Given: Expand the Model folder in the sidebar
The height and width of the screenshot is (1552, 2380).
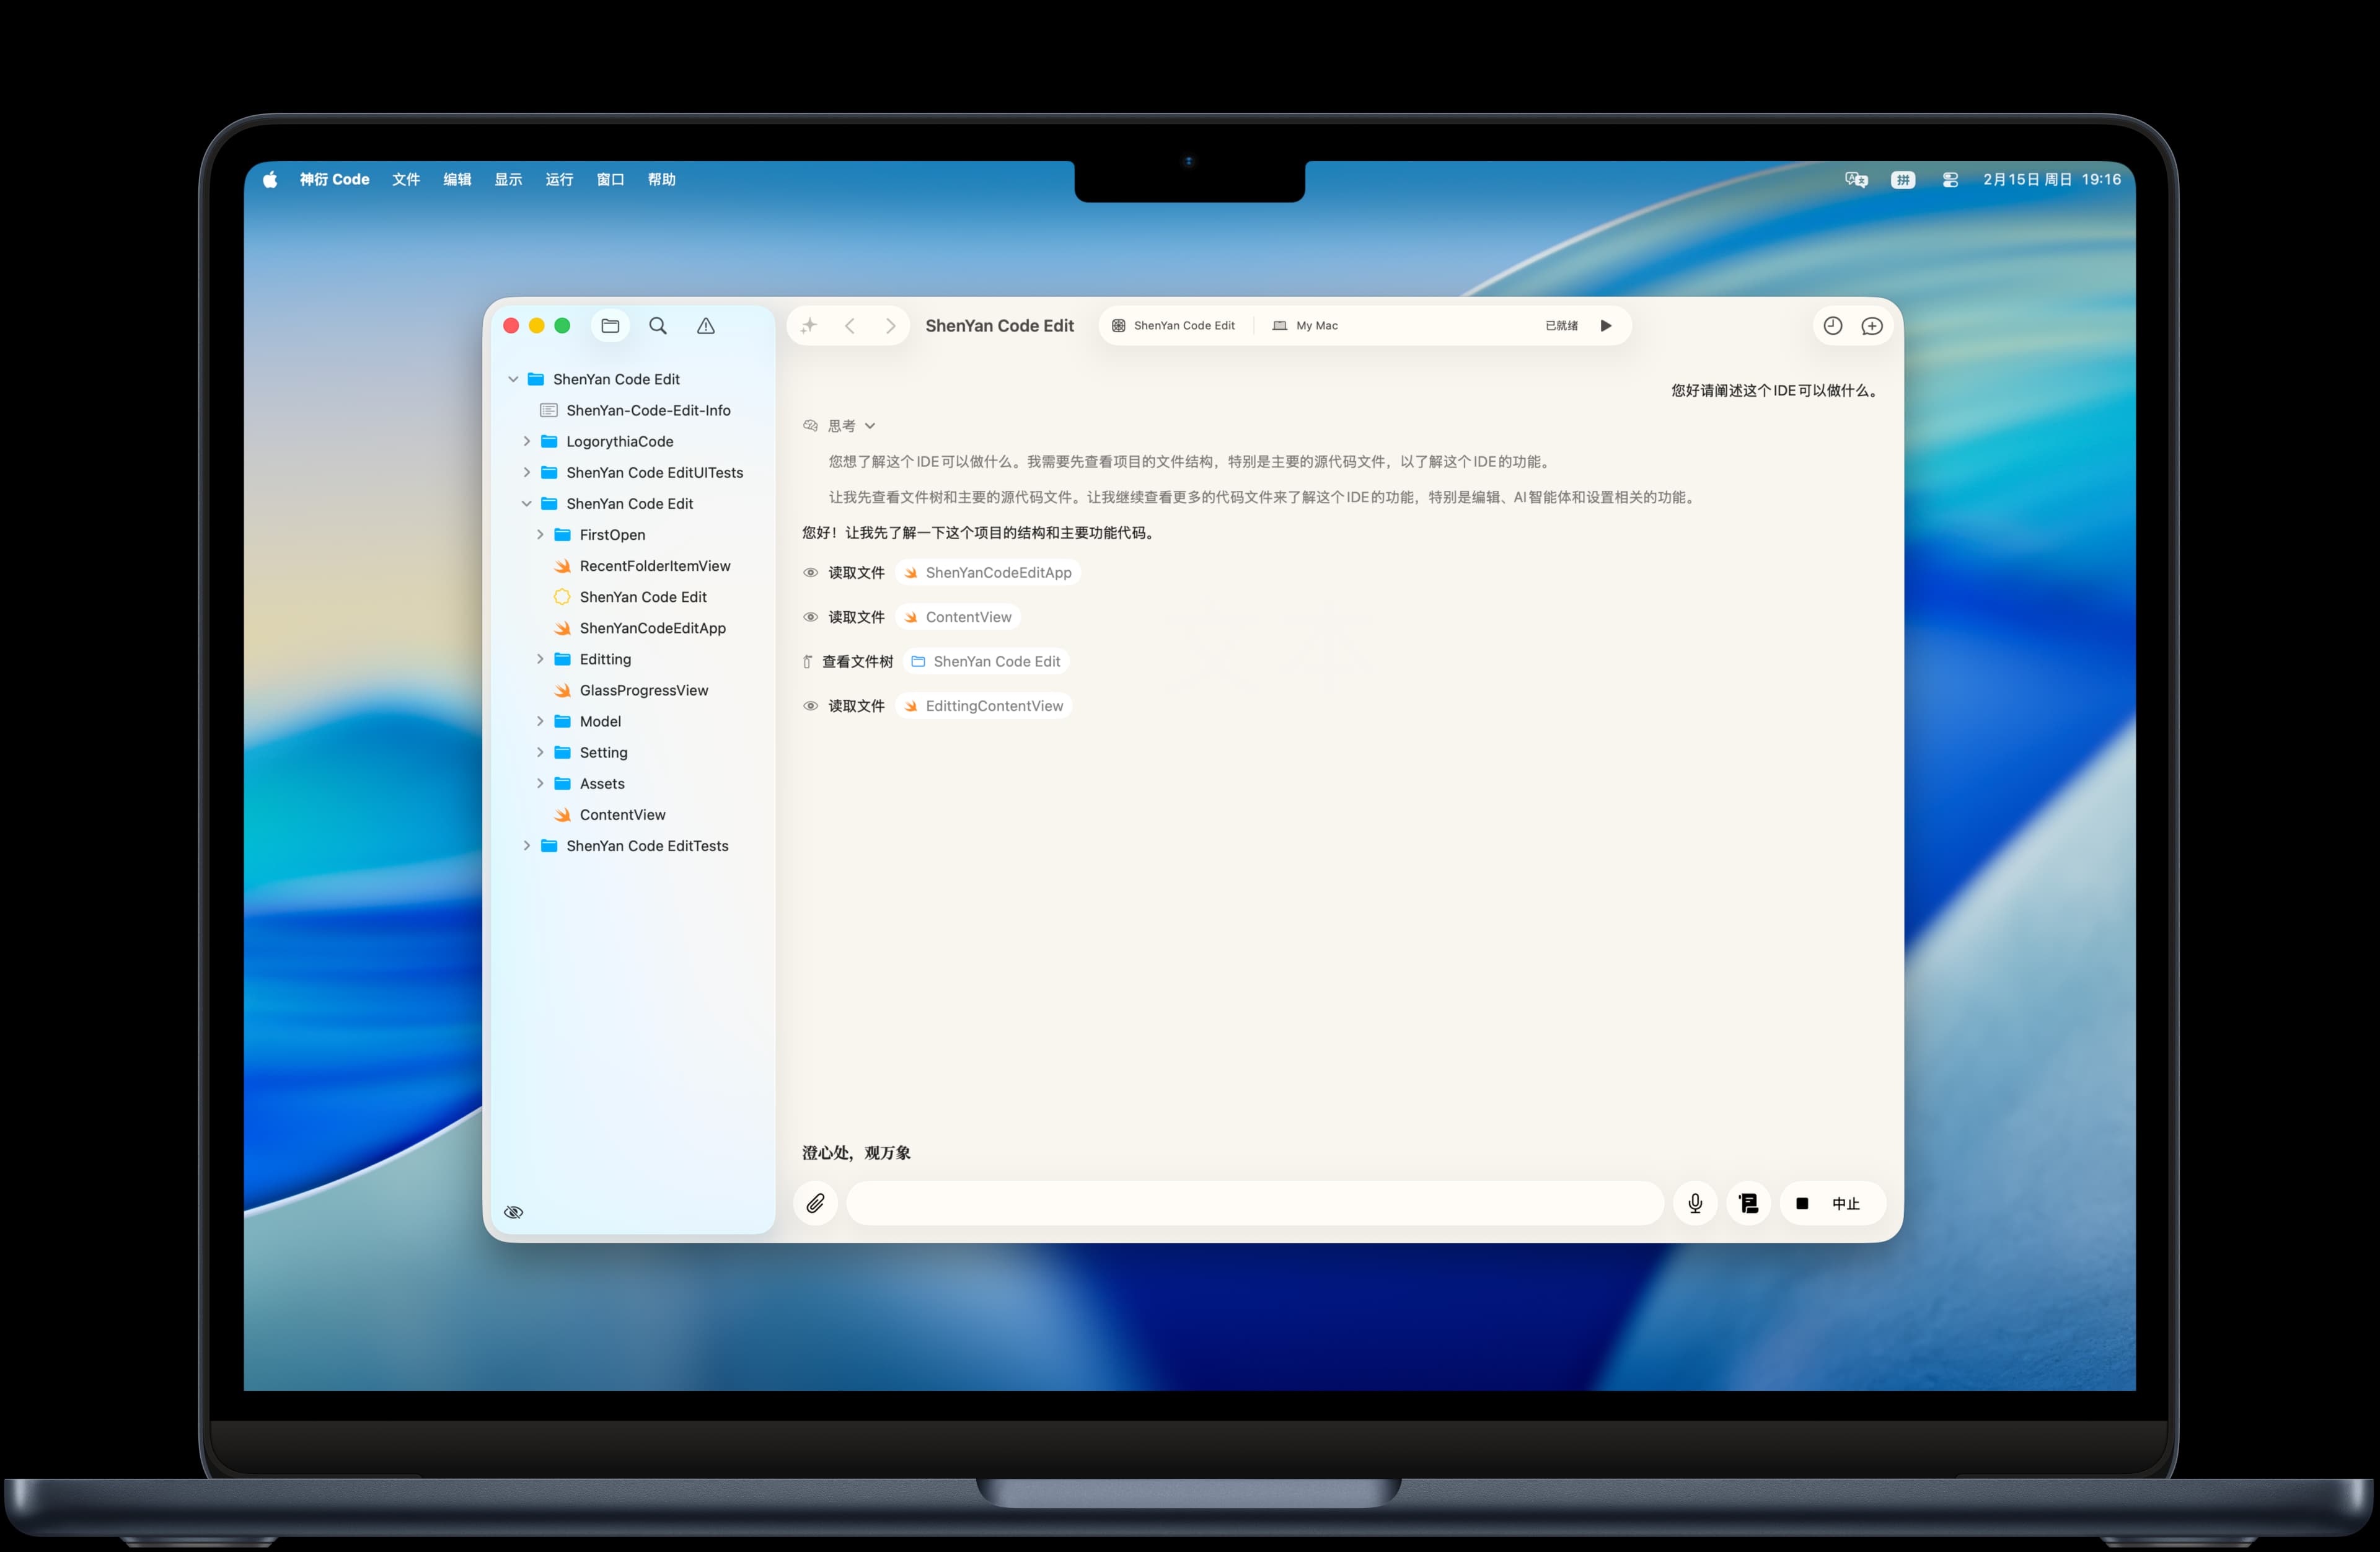Looking at the screenshot, I should pos(541,721).
